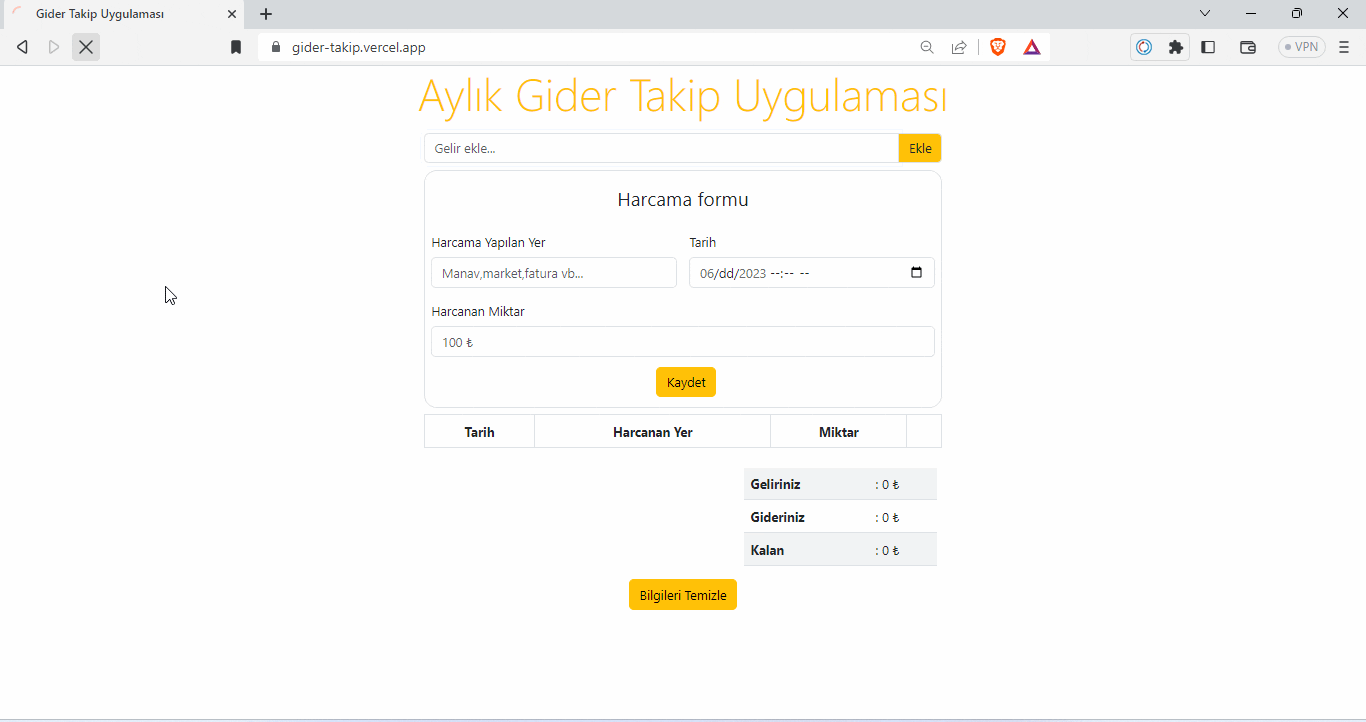Click the Harcanan Miktar amount field

coord(683,342)
